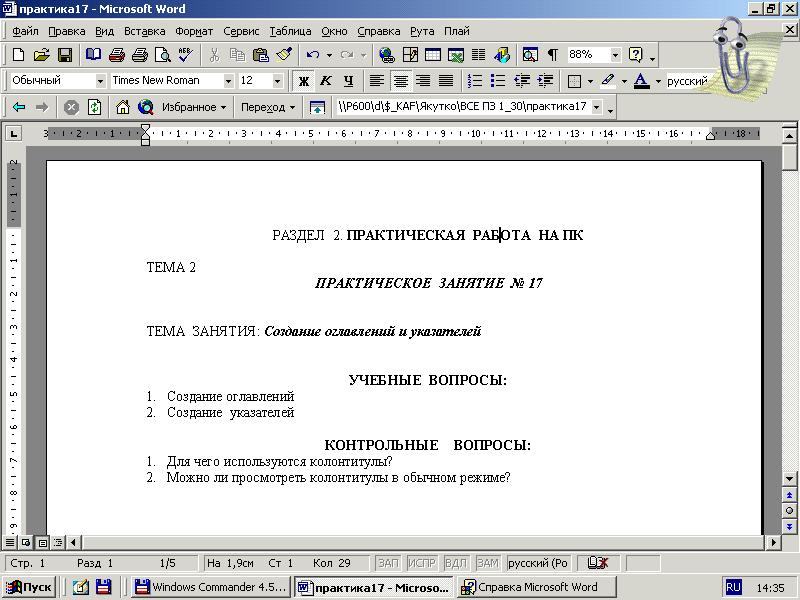Apply bulleted list formatting
Image resolution: width=800 pixels, height=600 pixels.
(497, 81)
